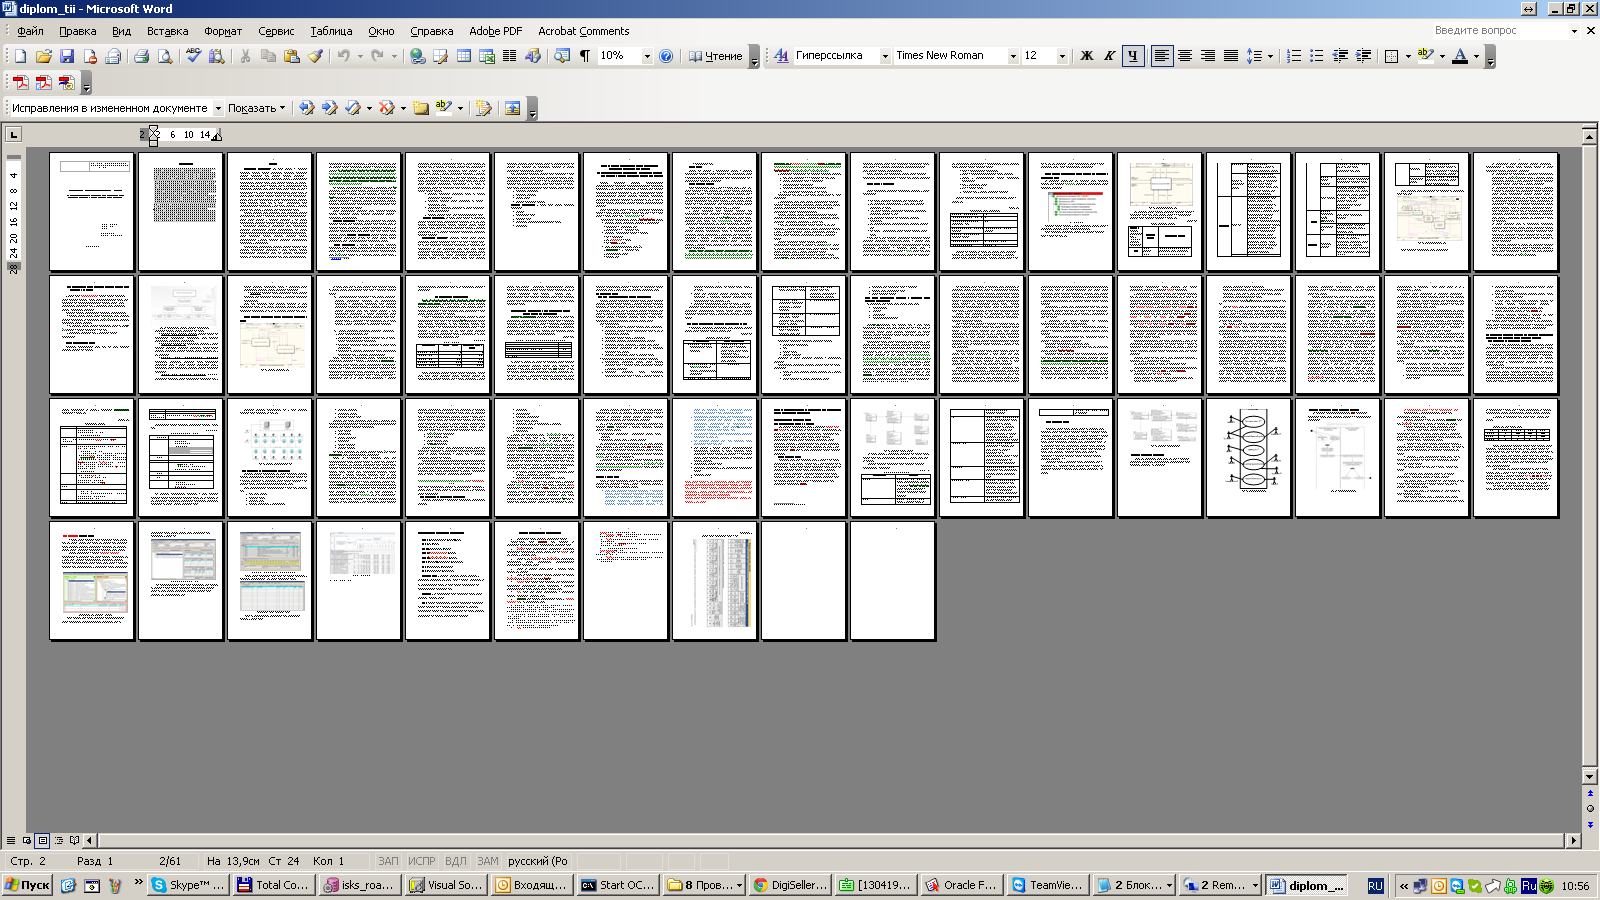Image resolution: width=1600 pixels, height=900 pixels.
Task: Go to the next tracked change
Action: (329, 108)
